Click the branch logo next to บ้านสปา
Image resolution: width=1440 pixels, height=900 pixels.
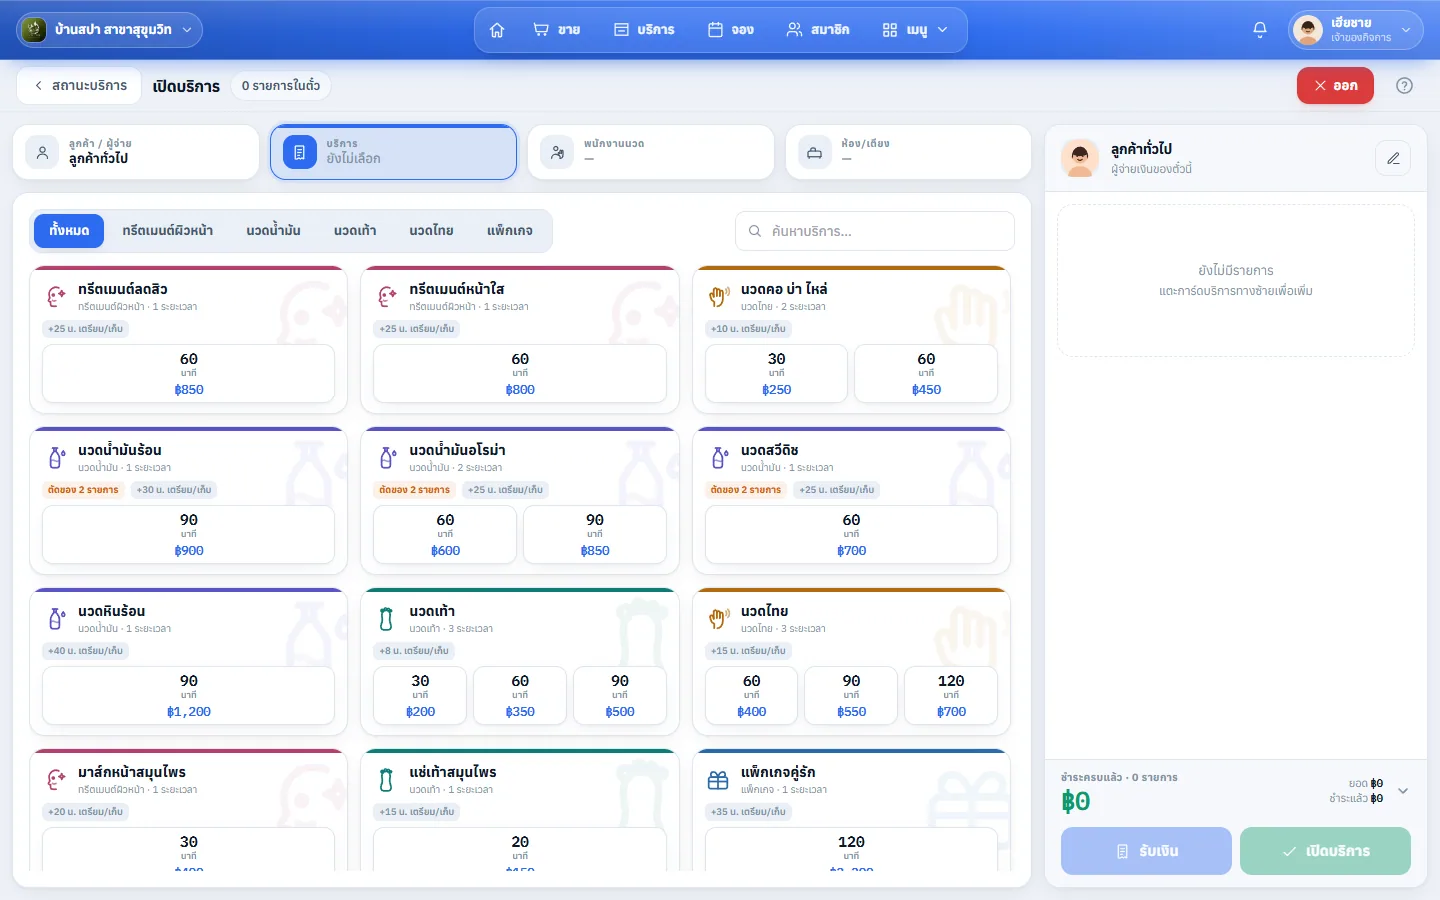point(34,30)
